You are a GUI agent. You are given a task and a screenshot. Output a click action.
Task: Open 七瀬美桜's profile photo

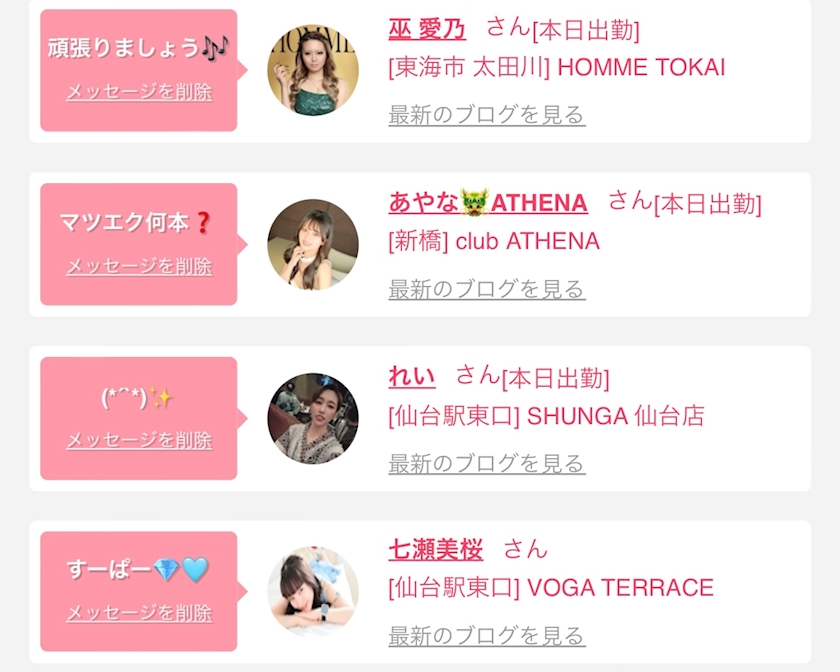312,592
